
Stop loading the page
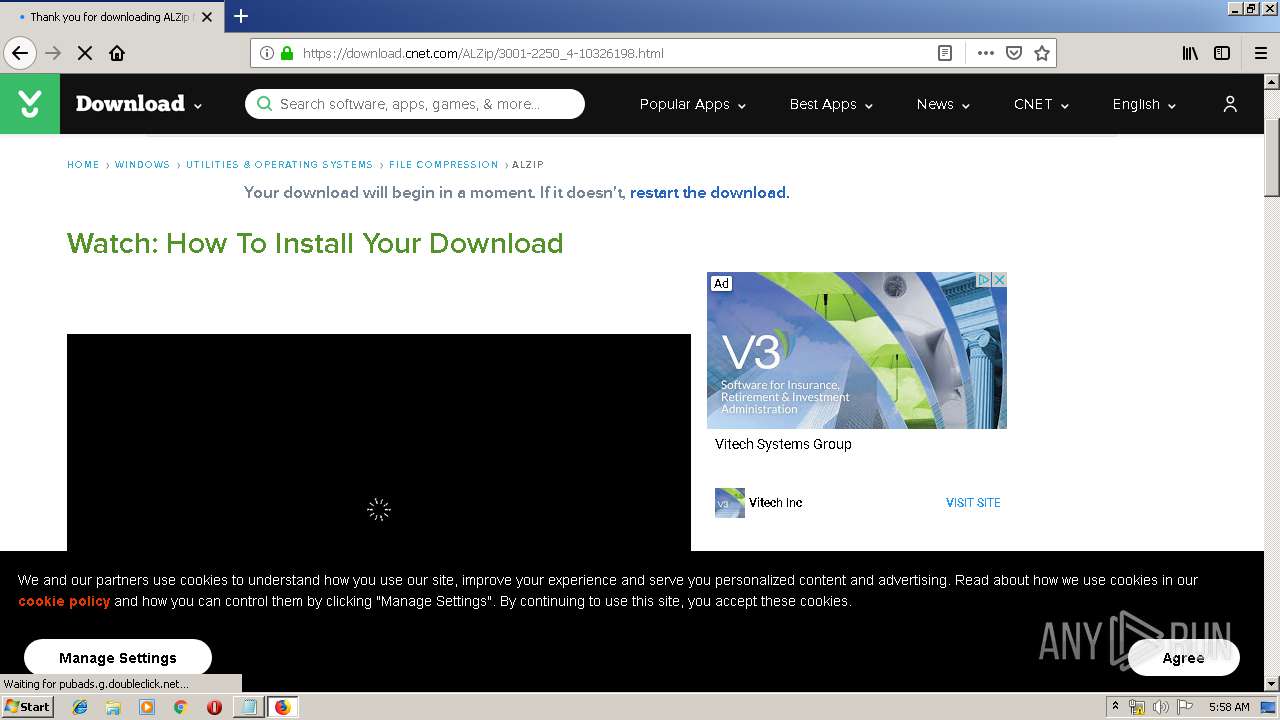click(x=85, y=53)
